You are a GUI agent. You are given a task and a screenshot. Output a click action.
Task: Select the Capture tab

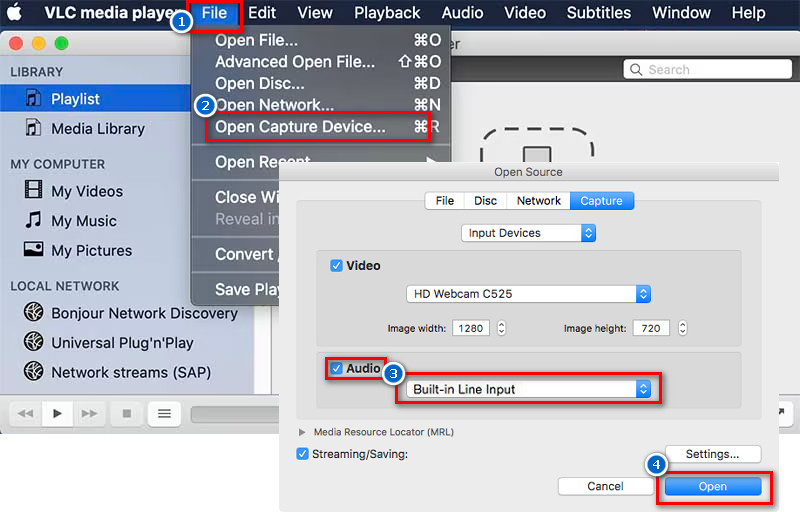602,201
